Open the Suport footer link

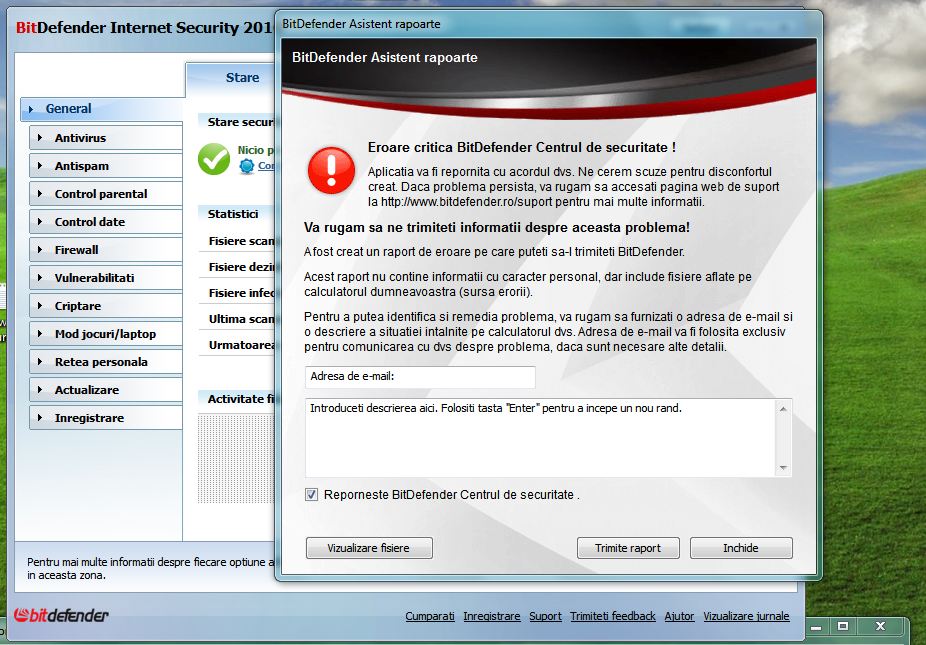545,616
